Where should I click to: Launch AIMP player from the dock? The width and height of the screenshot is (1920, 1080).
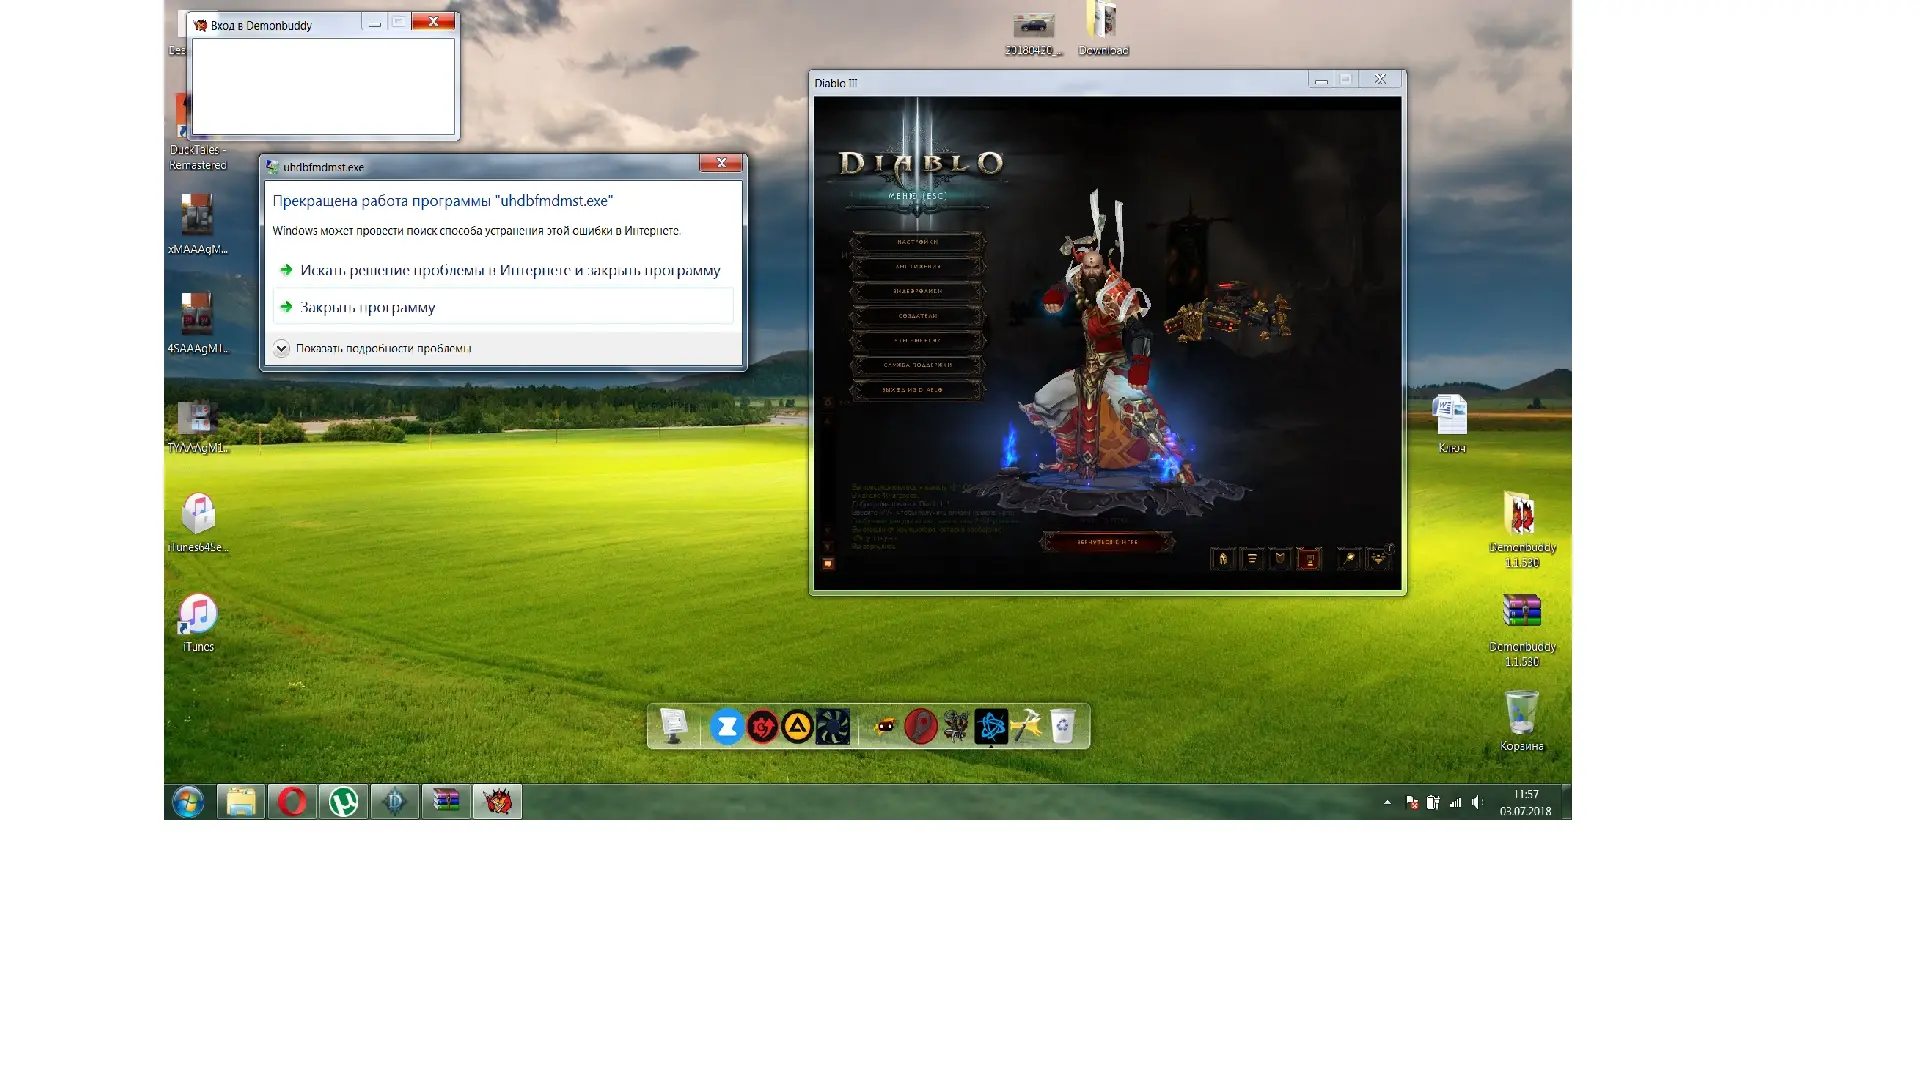point(797,727)
